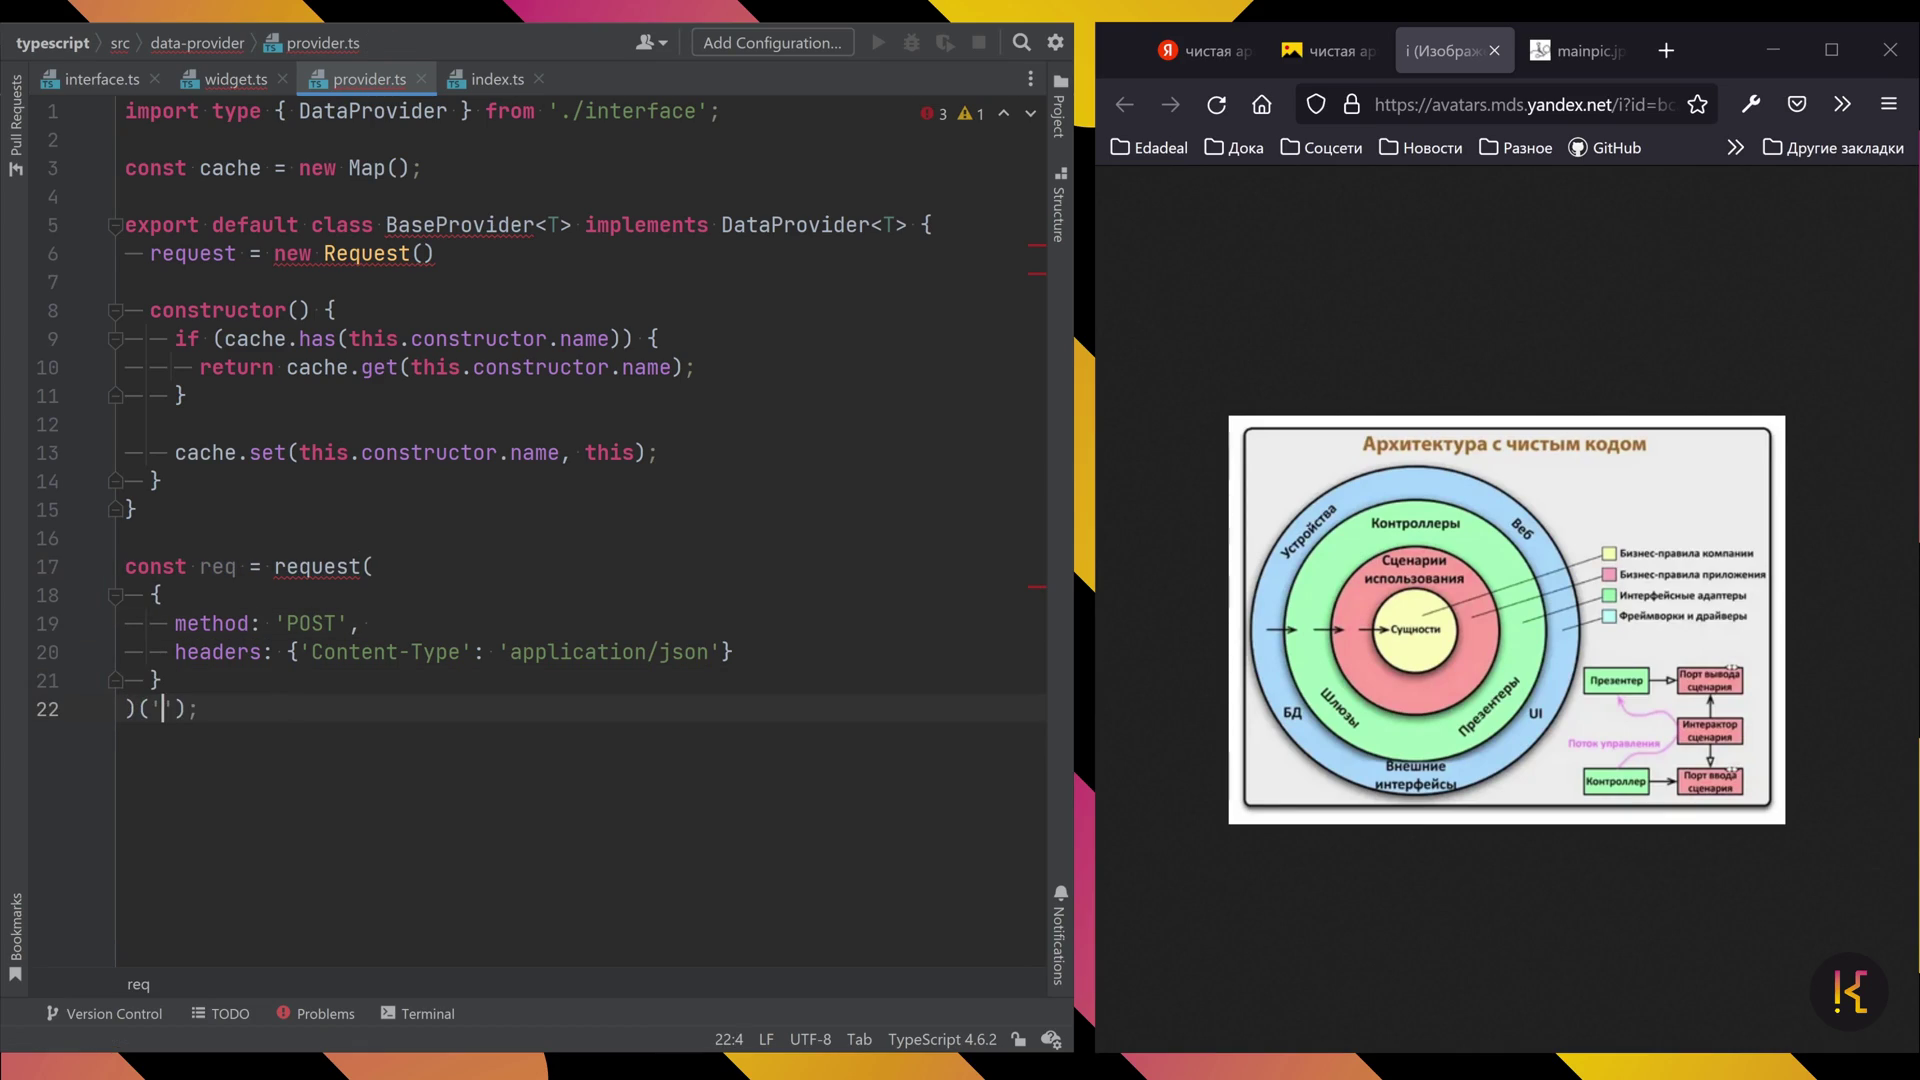Open editor tabs more-options menu
This screenshot has height=1080, width=1920.
click(1030, 79)
